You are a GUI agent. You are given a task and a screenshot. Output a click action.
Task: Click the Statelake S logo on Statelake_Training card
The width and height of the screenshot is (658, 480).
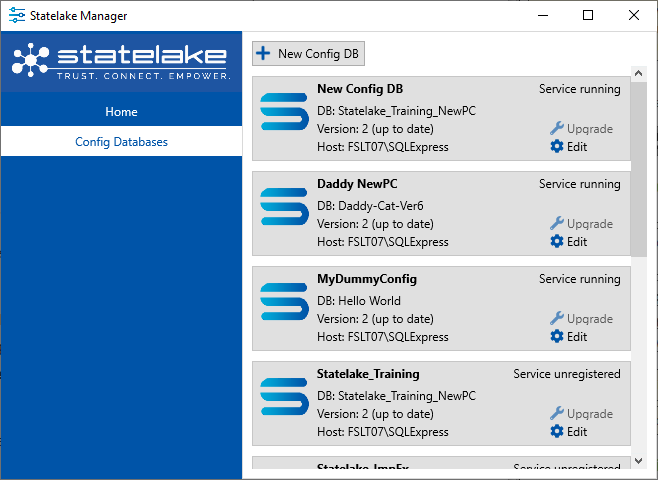tap(284, 397)
